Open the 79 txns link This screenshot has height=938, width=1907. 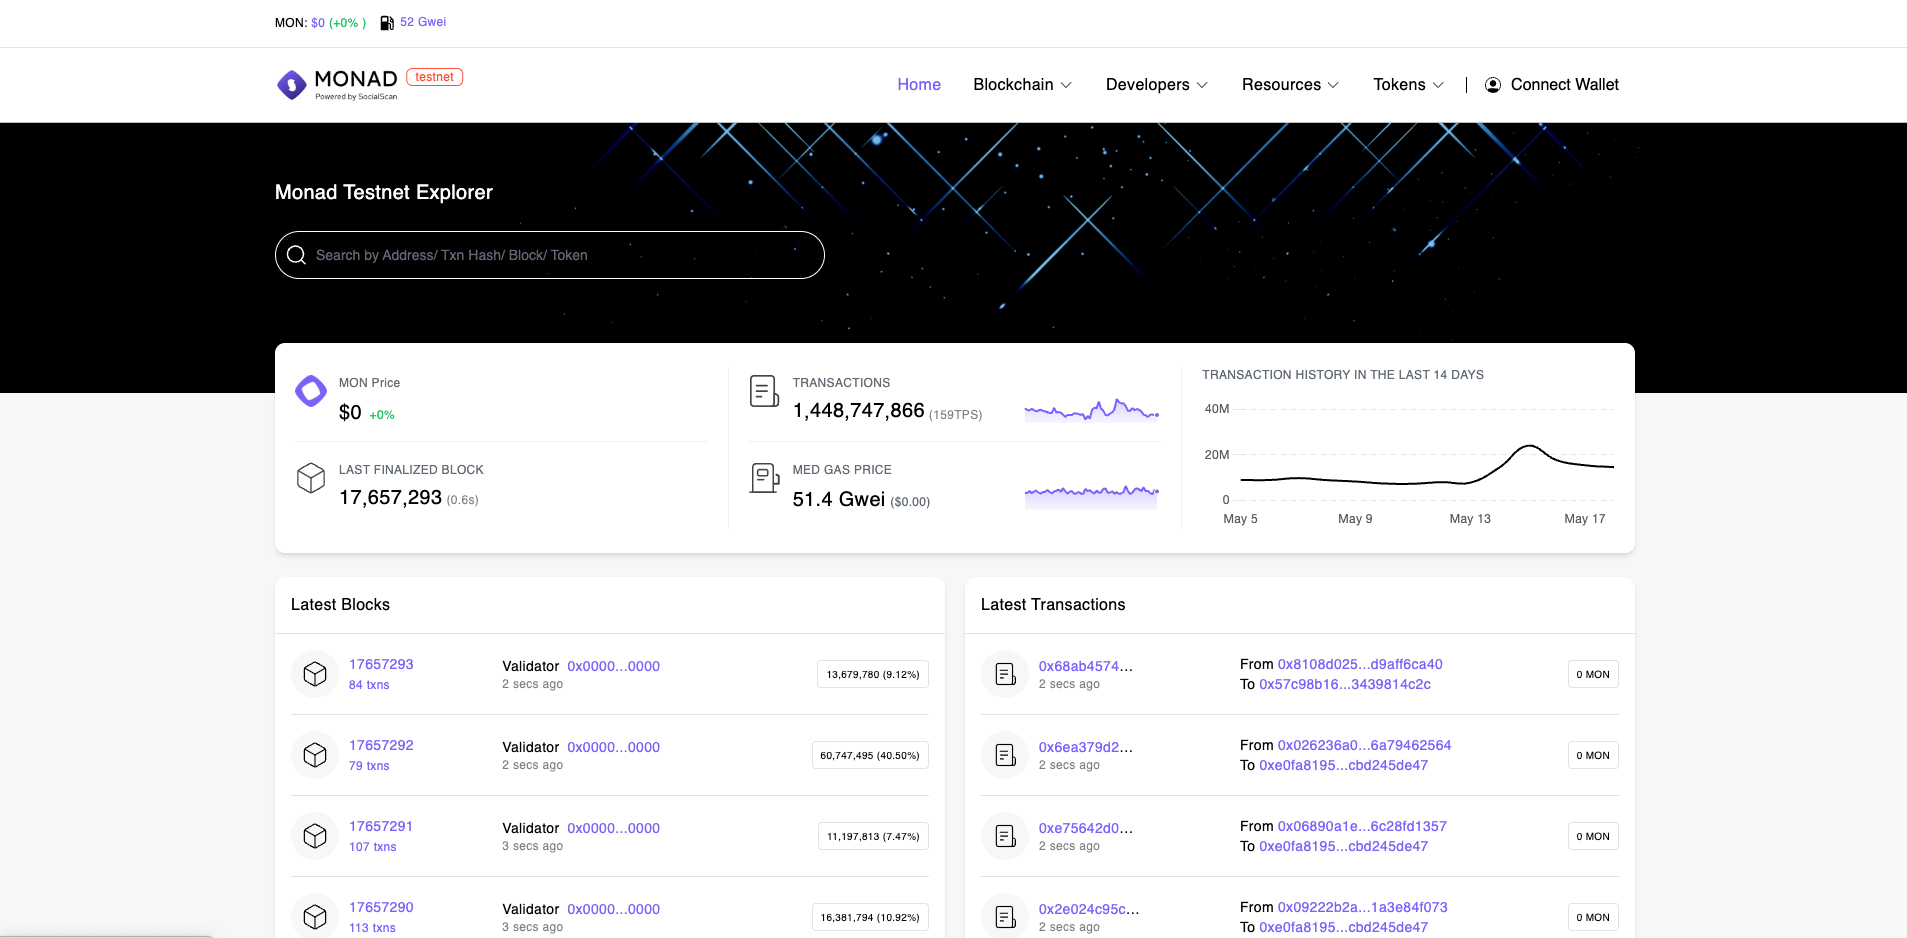[x=369, y=766]
